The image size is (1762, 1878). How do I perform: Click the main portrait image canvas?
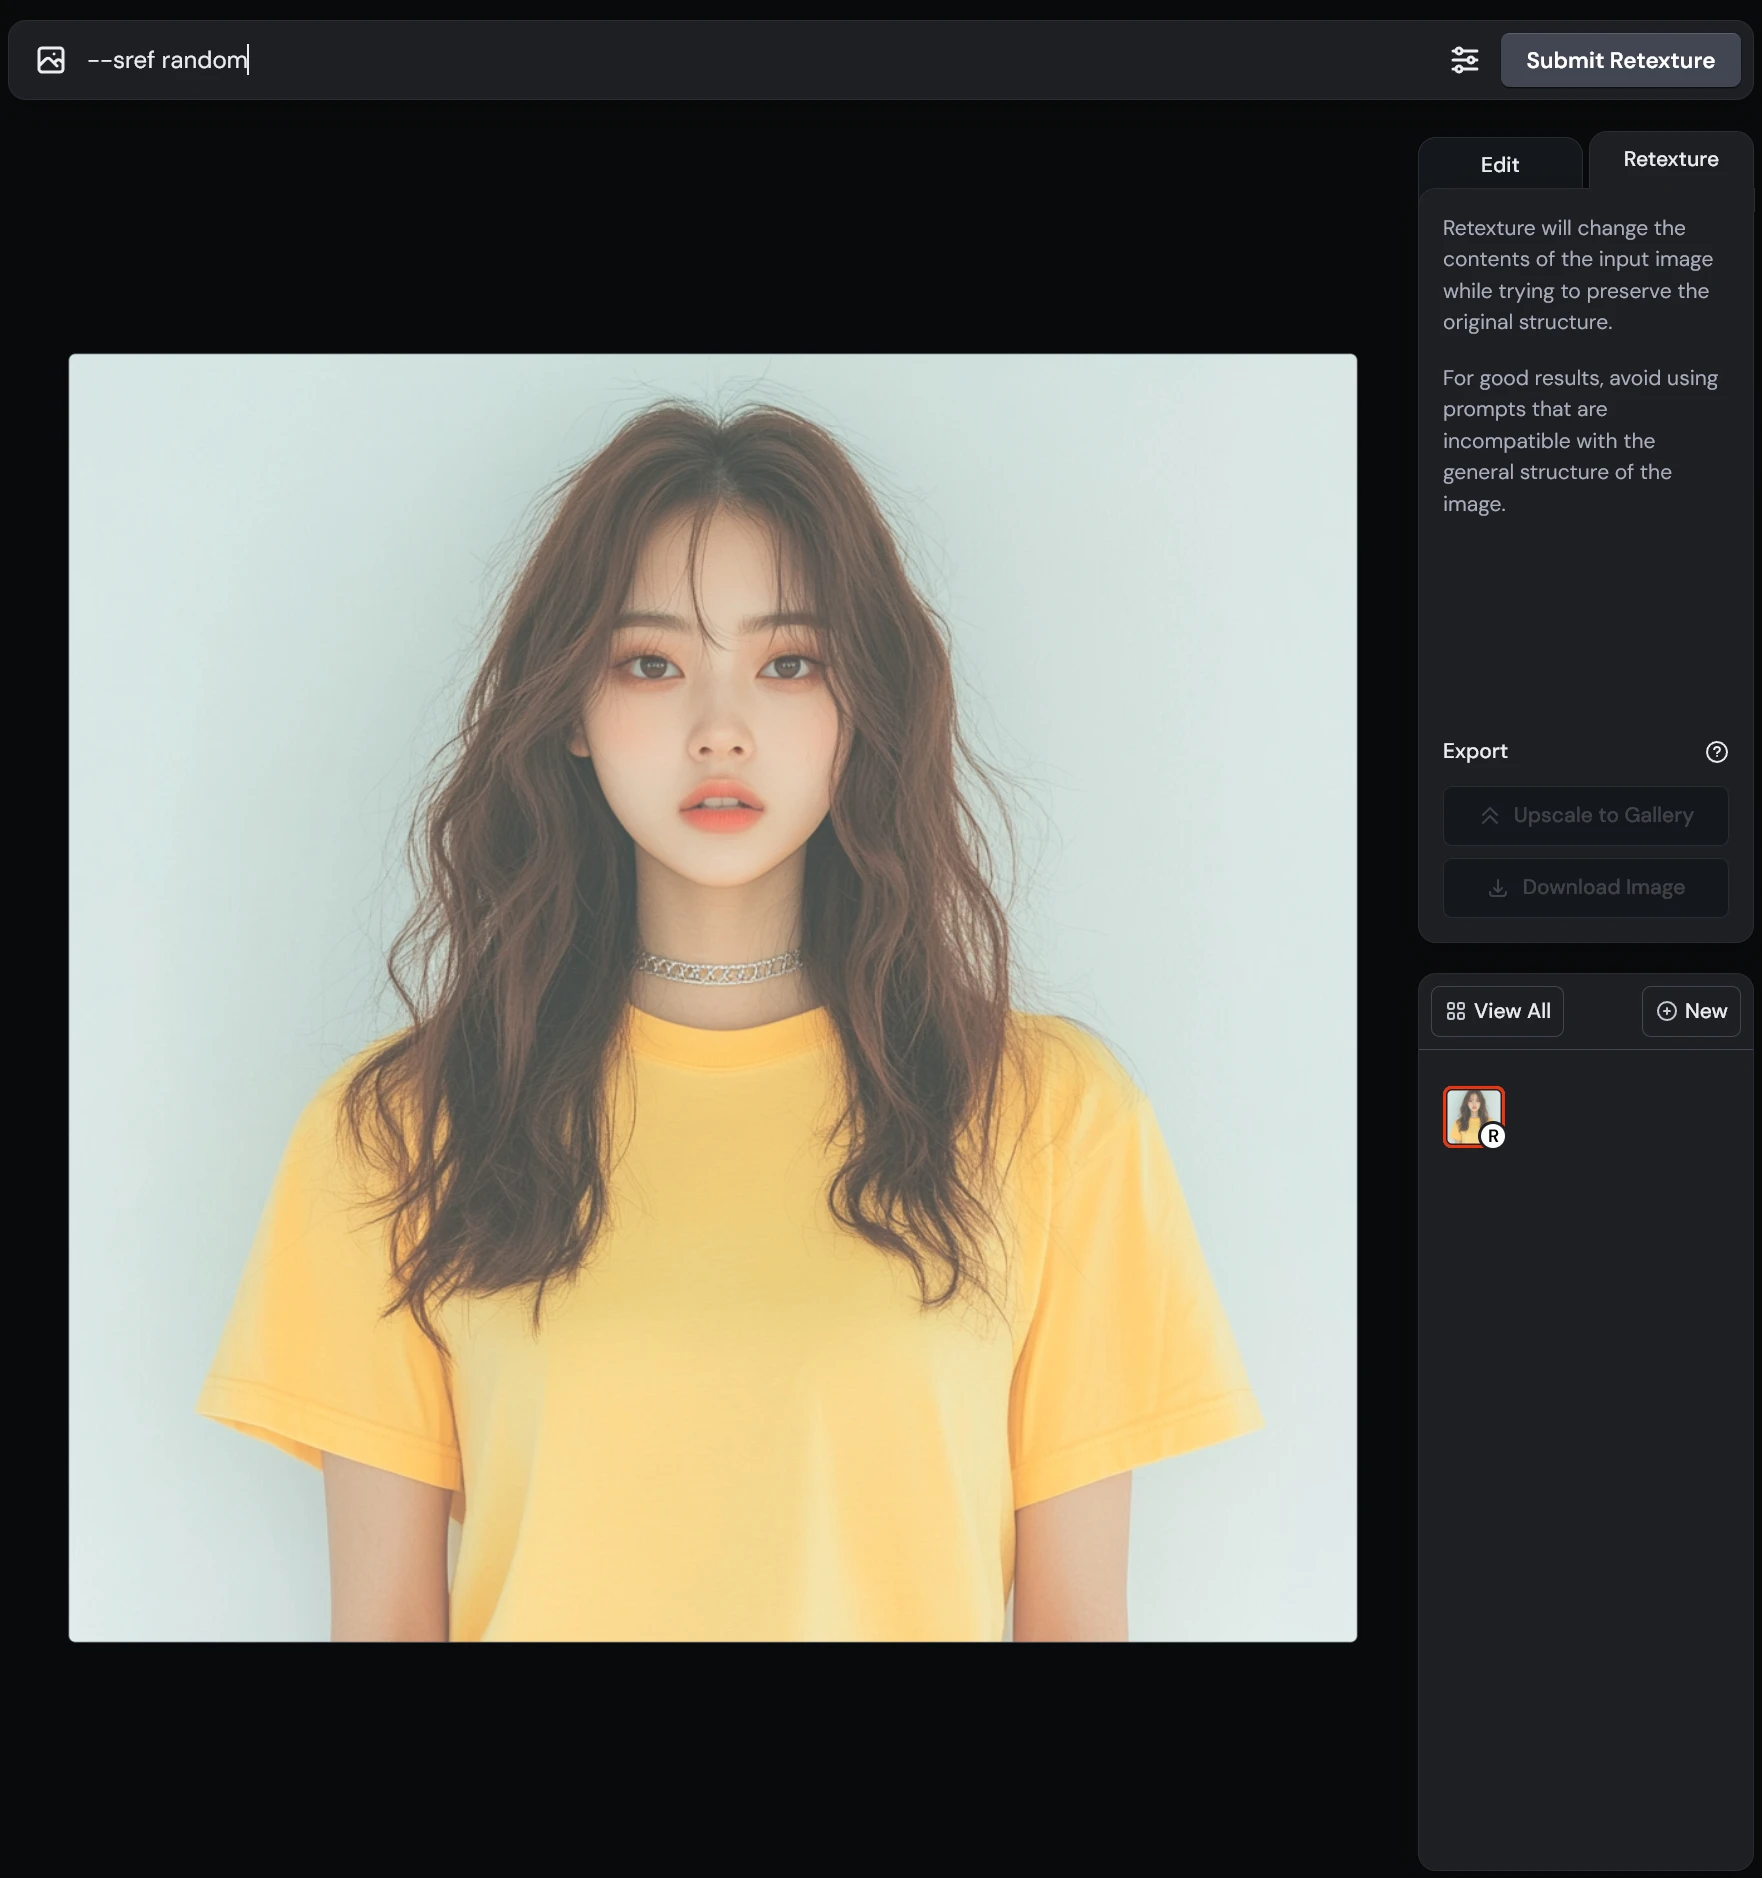(712, 997)
